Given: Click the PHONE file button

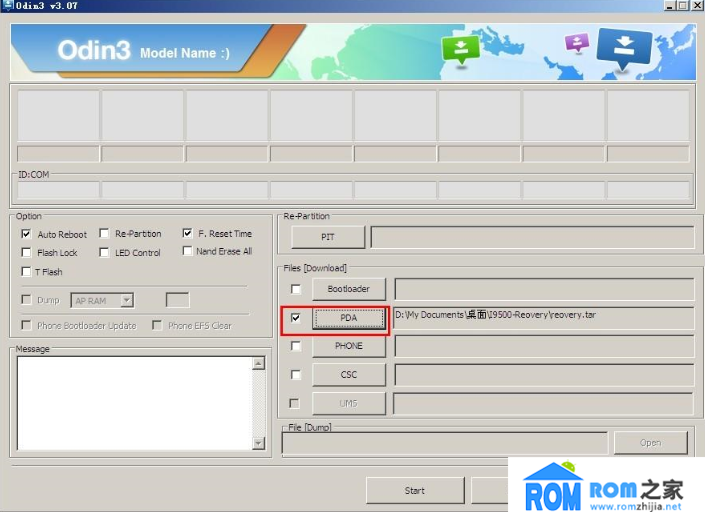Looking at the screenshot, I should (x=349, y=346).
